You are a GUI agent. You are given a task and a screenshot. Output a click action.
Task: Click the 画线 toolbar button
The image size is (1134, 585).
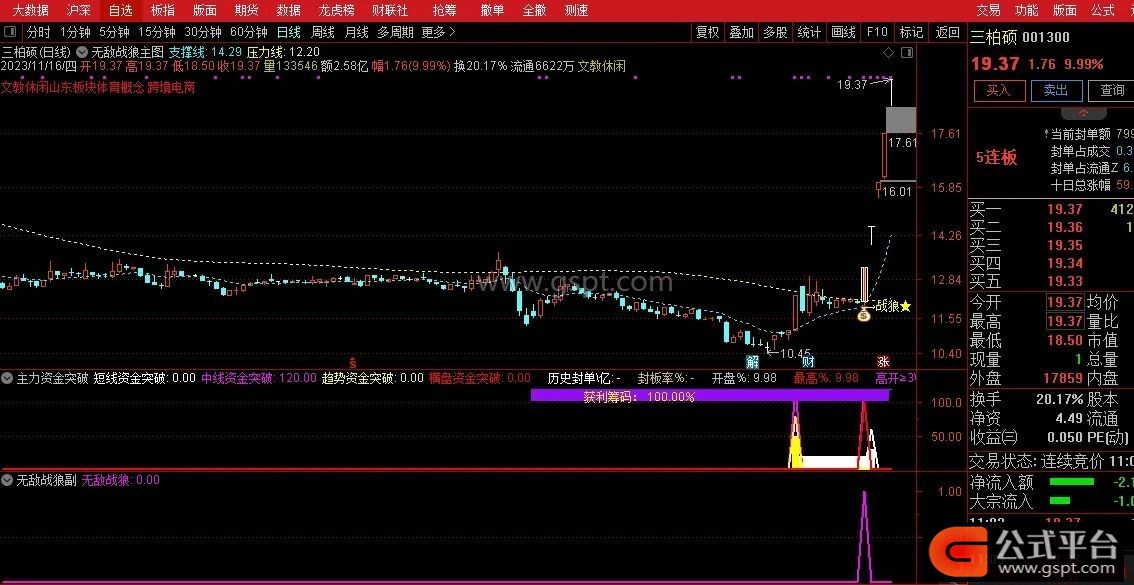point(843,32)
